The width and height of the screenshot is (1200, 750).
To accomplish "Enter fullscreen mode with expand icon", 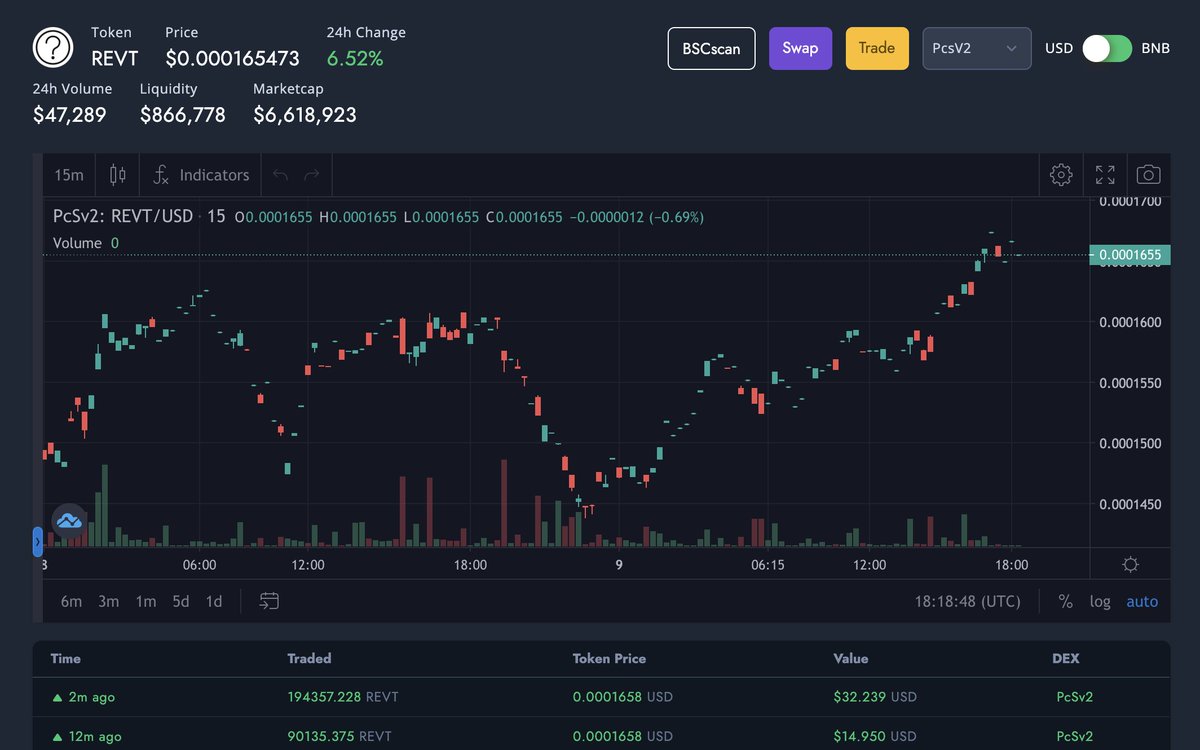I will [x=1104, y=174].
